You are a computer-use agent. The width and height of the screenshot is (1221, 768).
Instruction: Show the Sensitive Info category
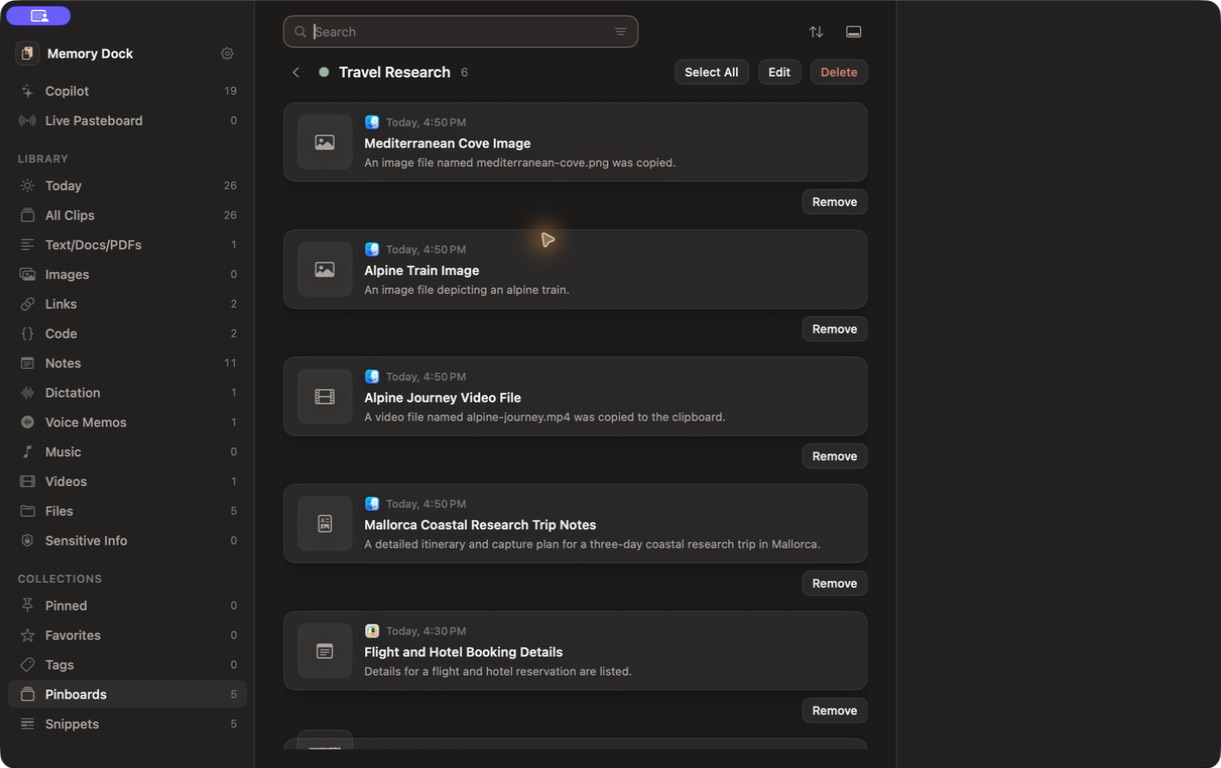pyautogui.click(x=127, y=541)
